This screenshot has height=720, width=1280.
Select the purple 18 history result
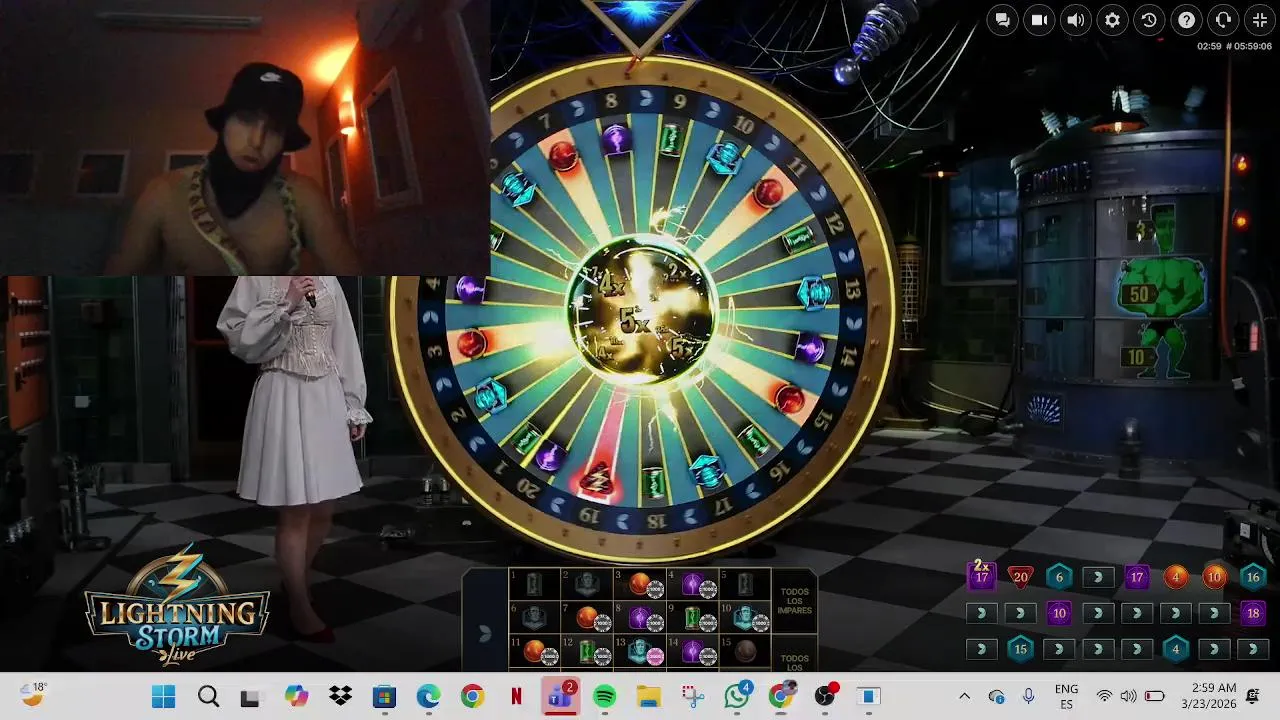point(1253,613)
